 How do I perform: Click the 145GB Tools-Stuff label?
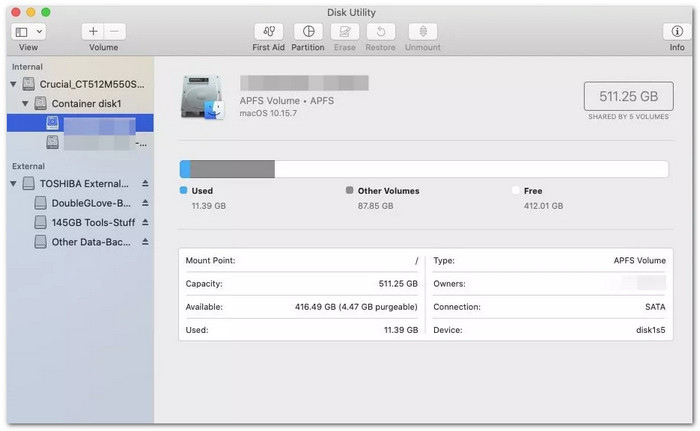[x=93, y=222]
